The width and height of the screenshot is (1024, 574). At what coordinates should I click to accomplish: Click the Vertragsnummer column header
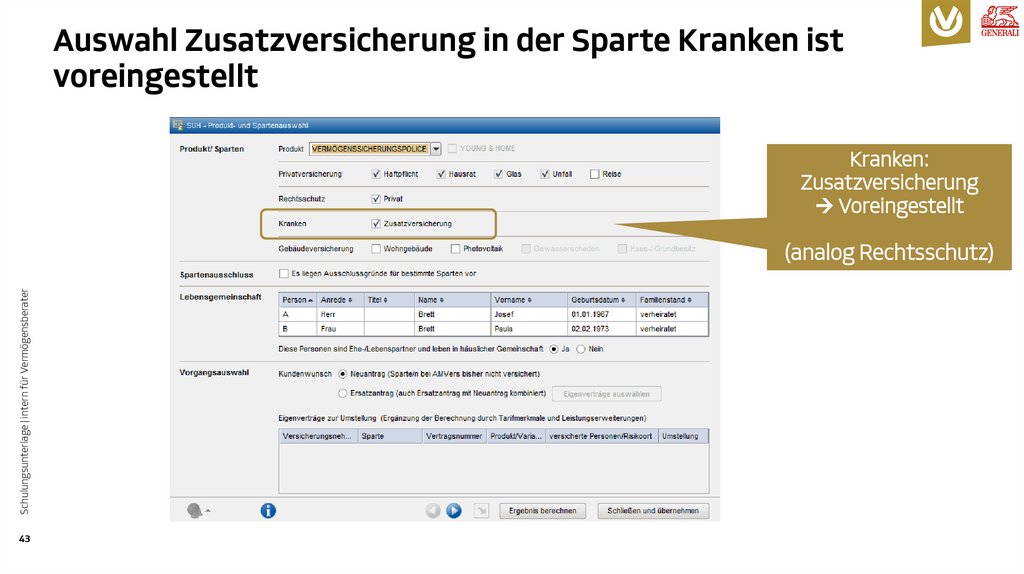[455, 436]
